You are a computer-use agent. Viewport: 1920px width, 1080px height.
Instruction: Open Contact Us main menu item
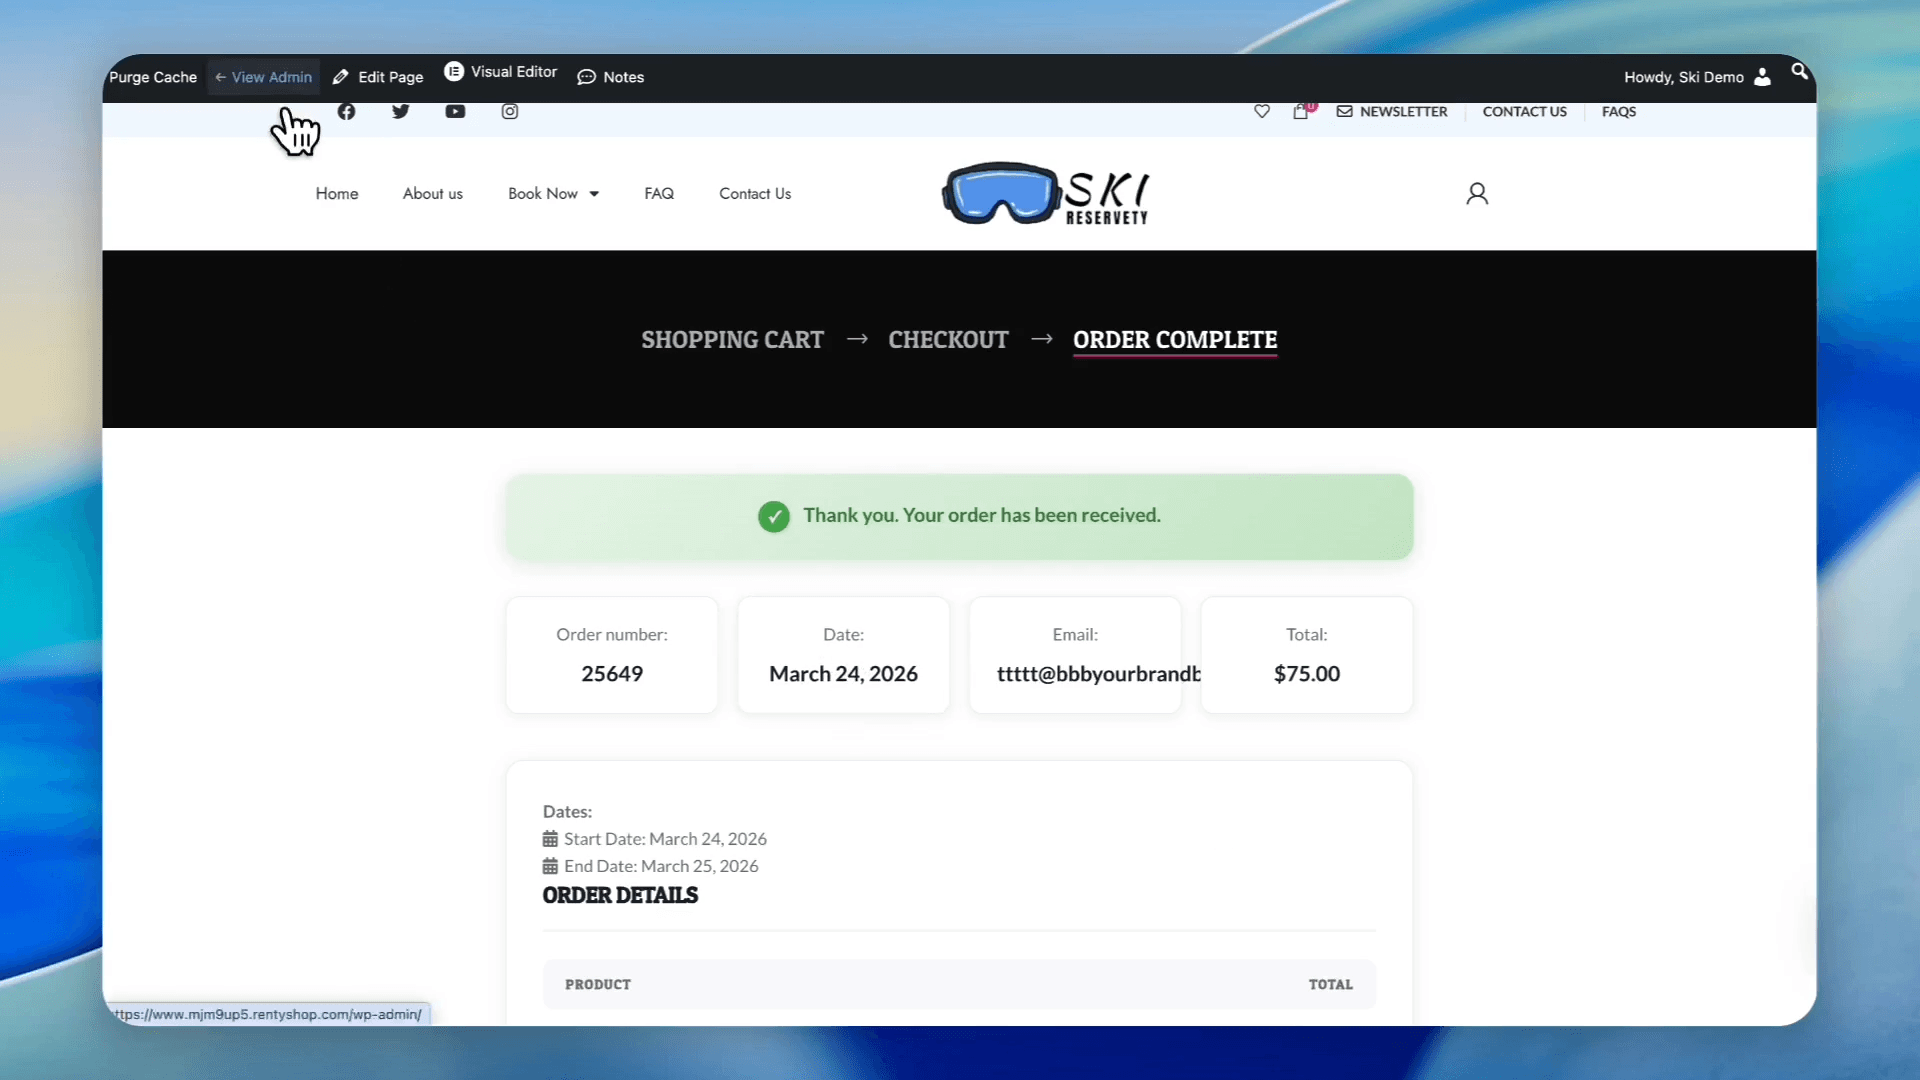755,193
